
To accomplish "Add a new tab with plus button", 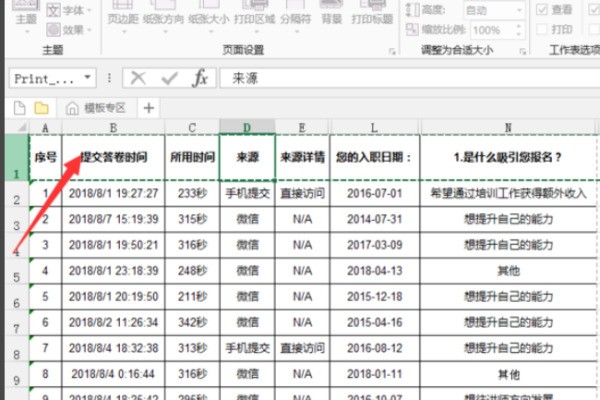I will tap(149, 108).
